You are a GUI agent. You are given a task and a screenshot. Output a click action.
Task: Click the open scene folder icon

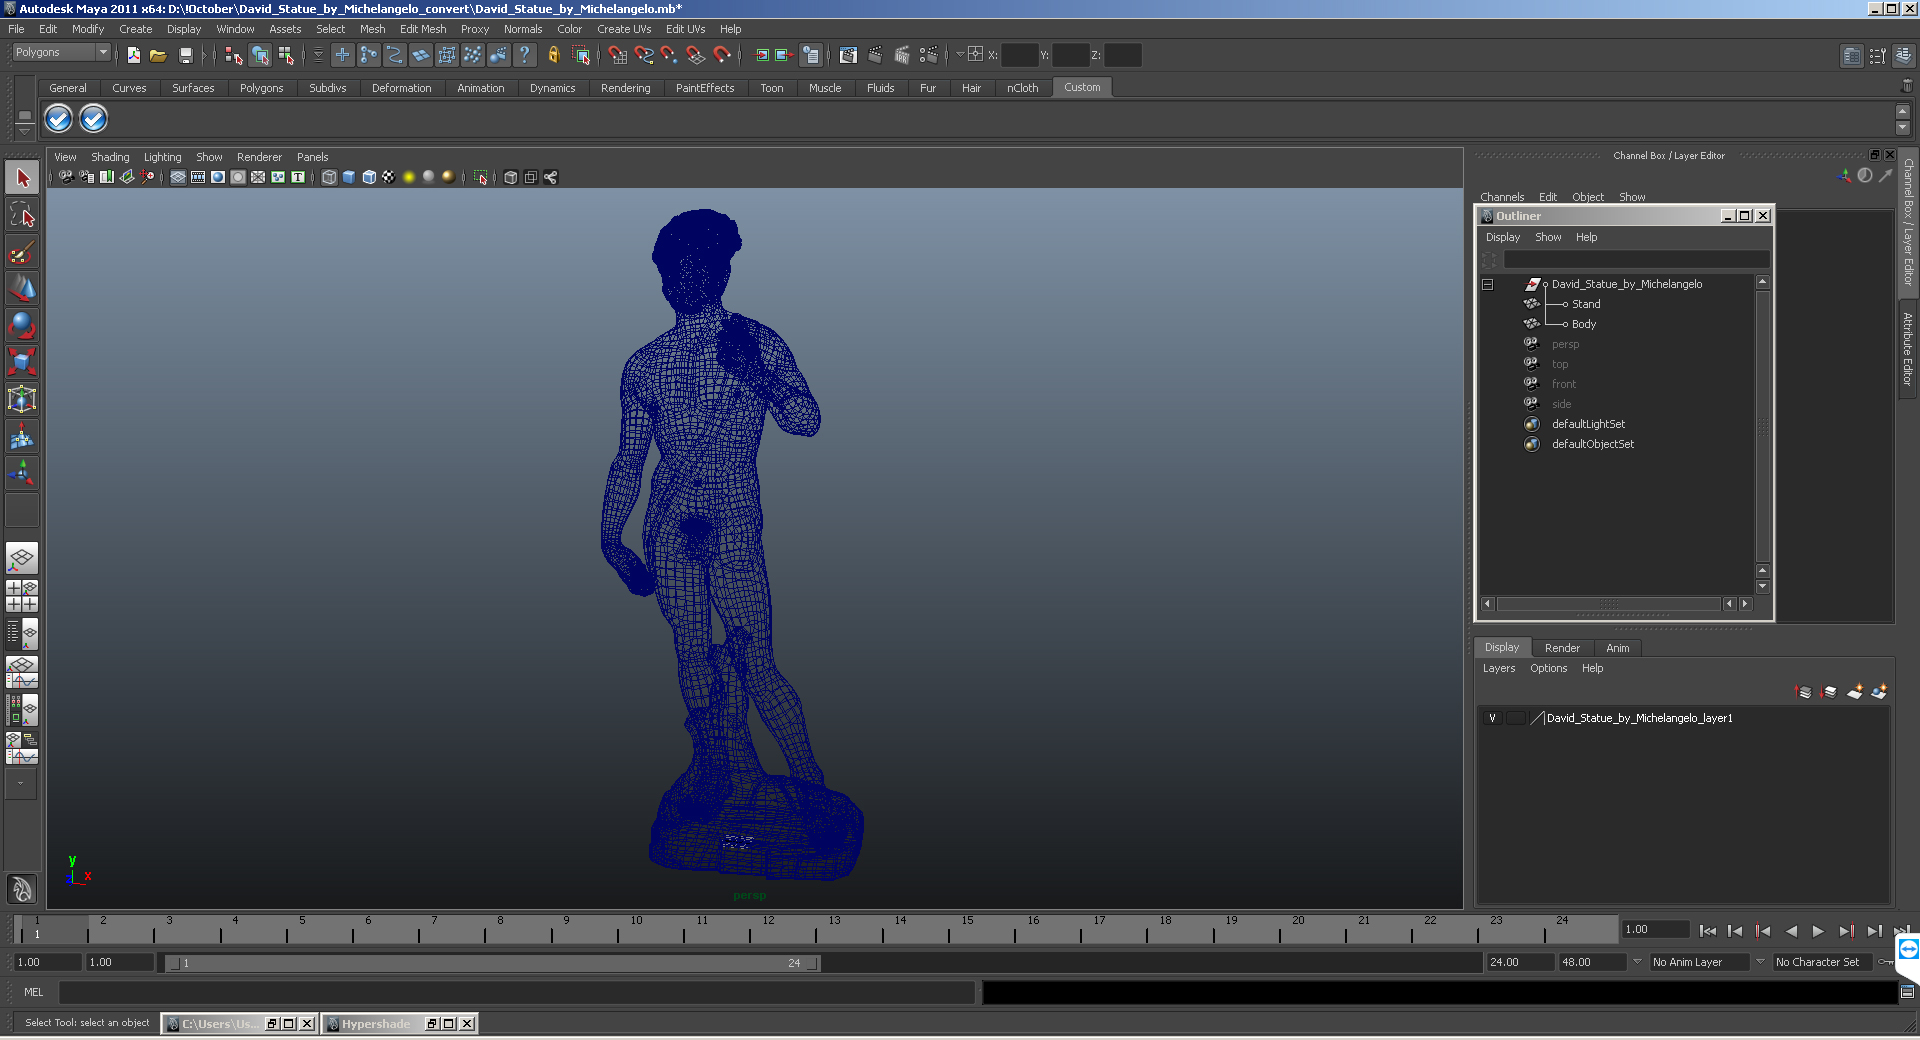pyautogui.click(x=158, y=55)
